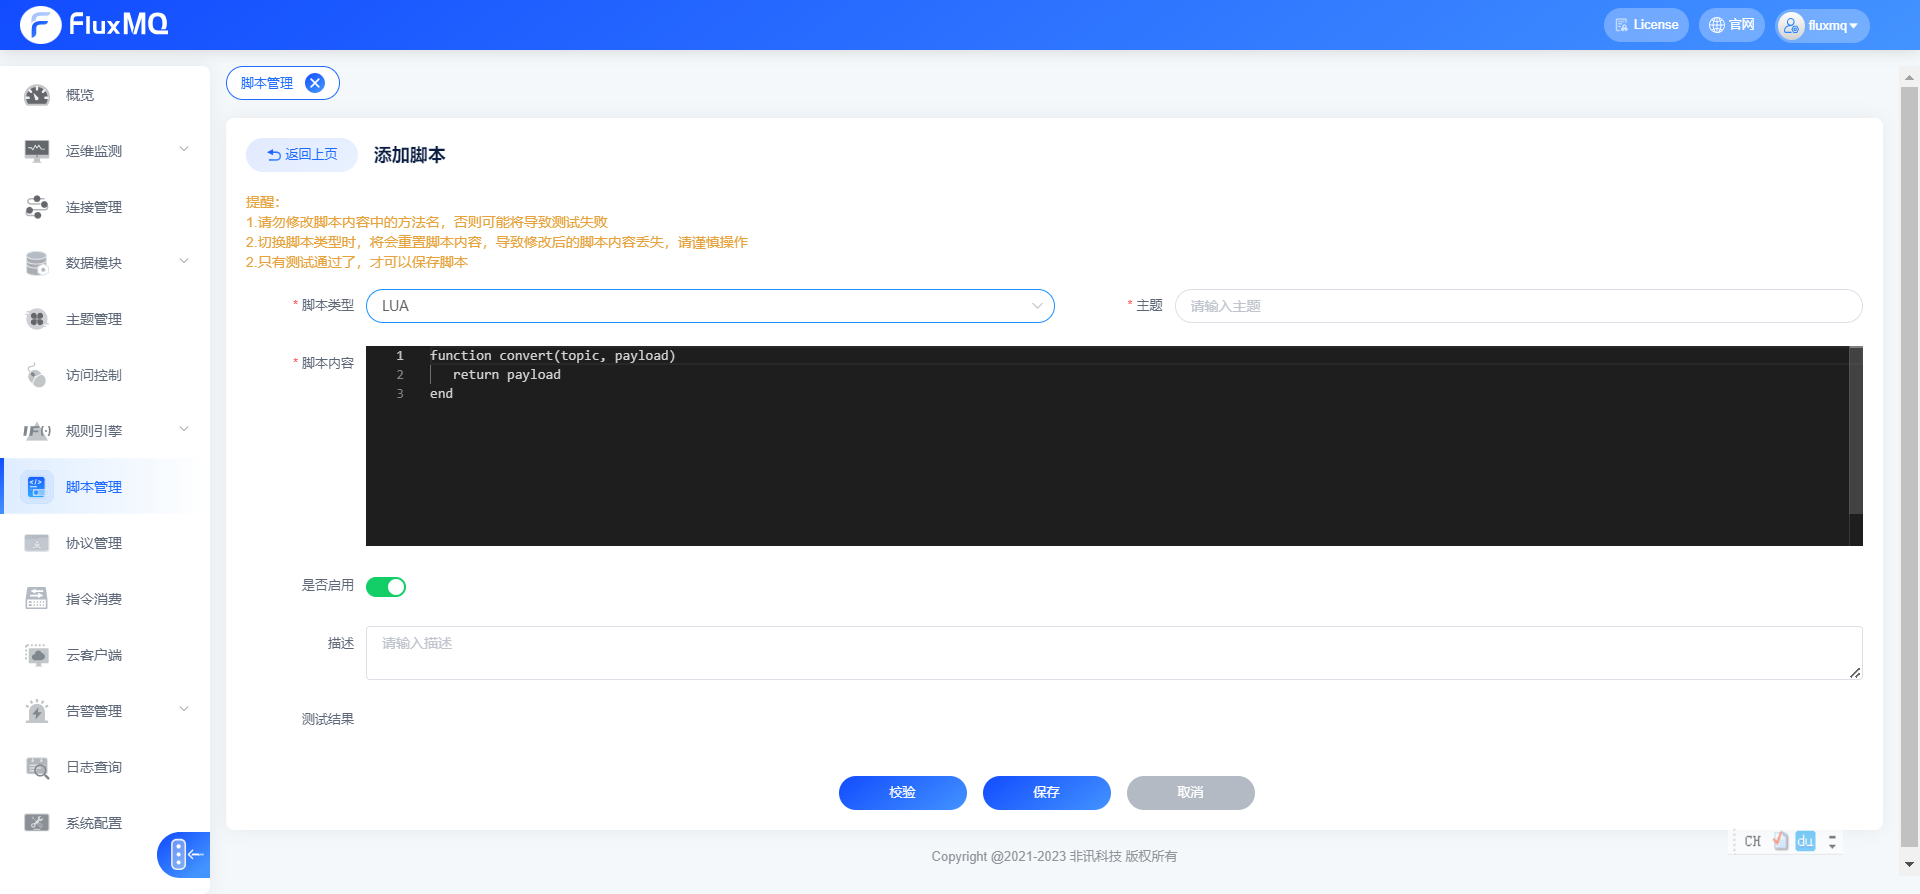Image resolution: width=1920 pixels, height=894 pixels.
Task: Click the 保存 save button
Action: [1046, 792]
